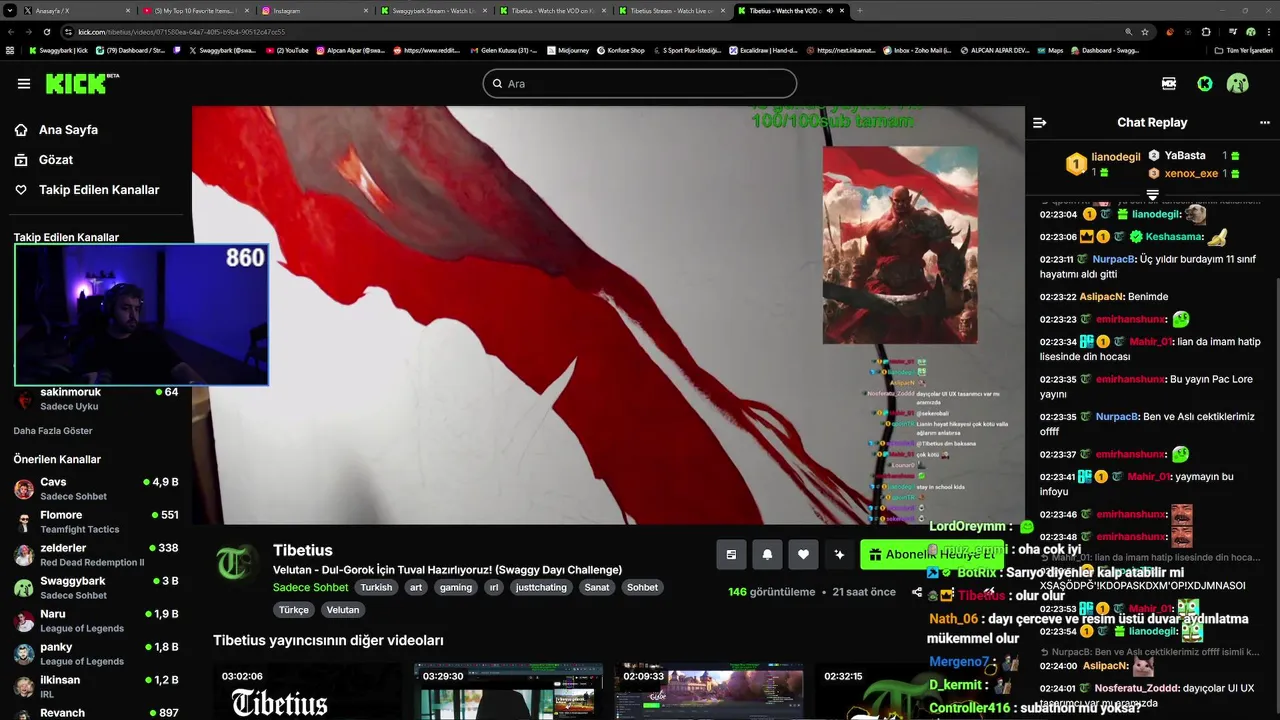Select the art tag
The height and width of the screenshot is (720, 1280).
416,588
